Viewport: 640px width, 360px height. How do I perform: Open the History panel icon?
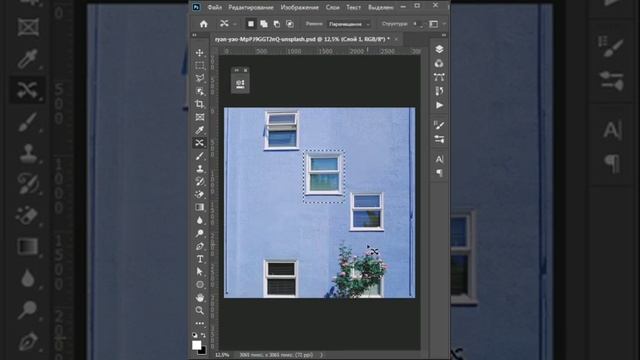pyautogui.click(x=439, y=91)
